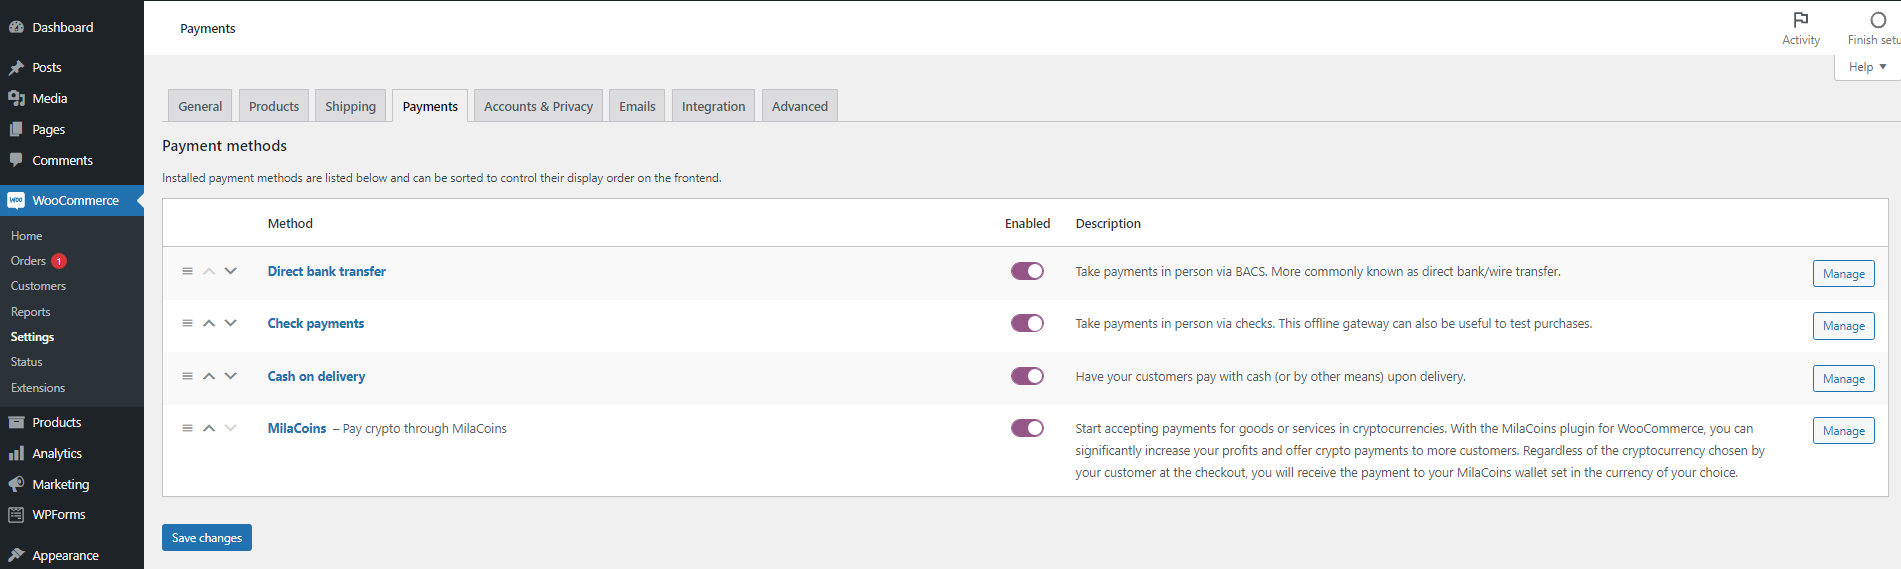Open the Integration tab
Screen dimensions: 1901x569
tap(713, 106)
